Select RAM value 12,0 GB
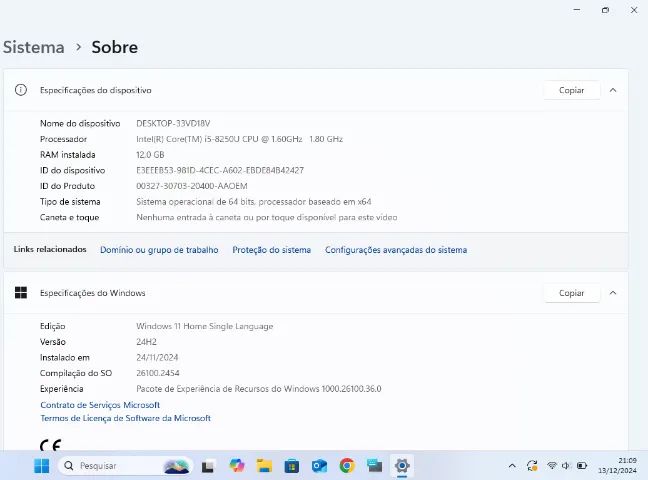 coord(150,155)
